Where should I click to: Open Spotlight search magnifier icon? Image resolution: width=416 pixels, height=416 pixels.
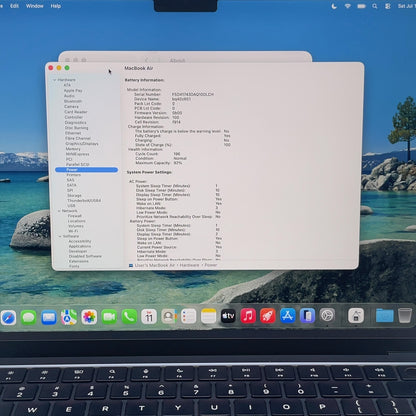click(375, 6)
